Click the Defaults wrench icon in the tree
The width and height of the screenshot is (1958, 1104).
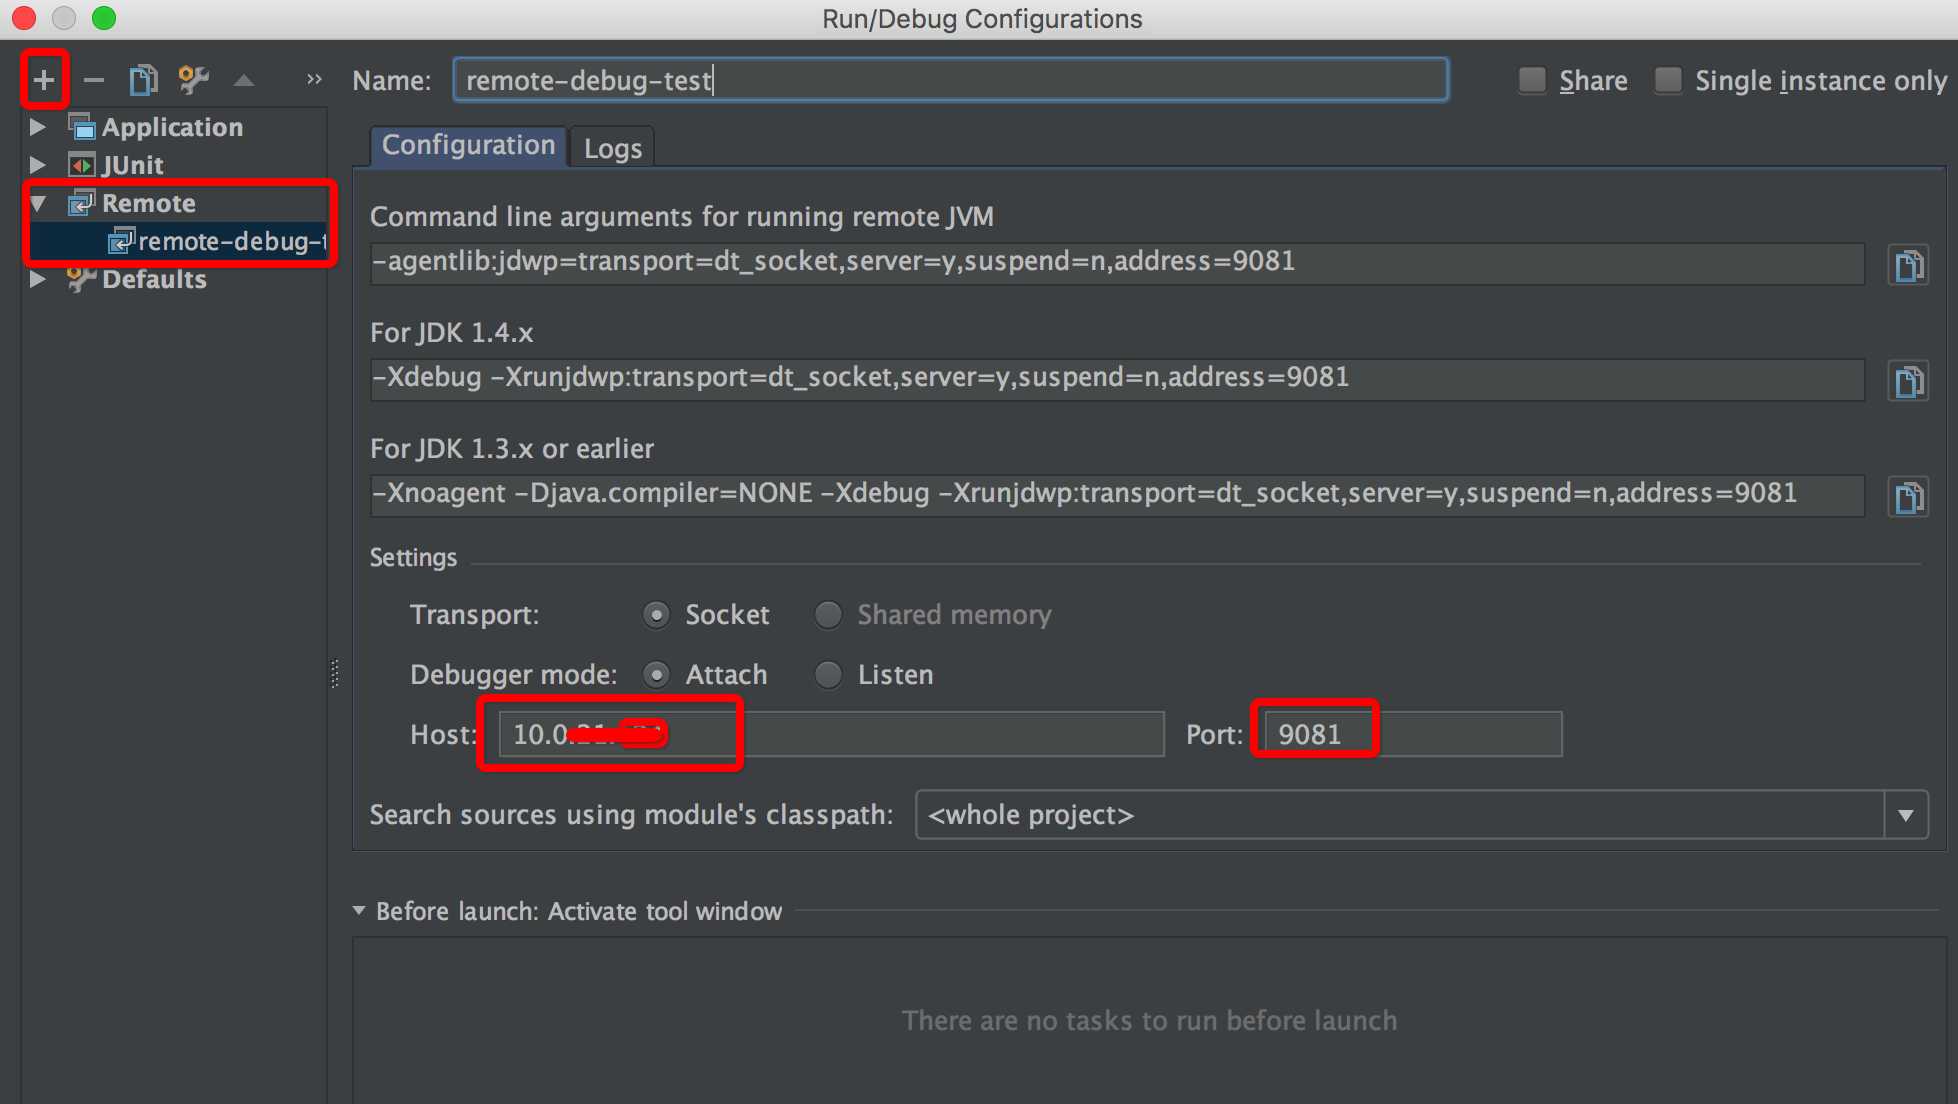click(81, 279)
